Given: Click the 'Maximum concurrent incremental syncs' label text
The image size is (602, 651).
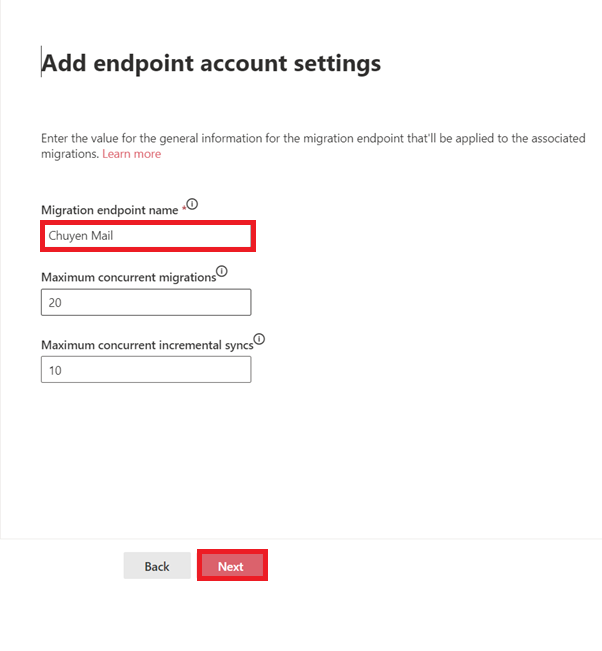Looking at the screenshot, I should point(146,345).
